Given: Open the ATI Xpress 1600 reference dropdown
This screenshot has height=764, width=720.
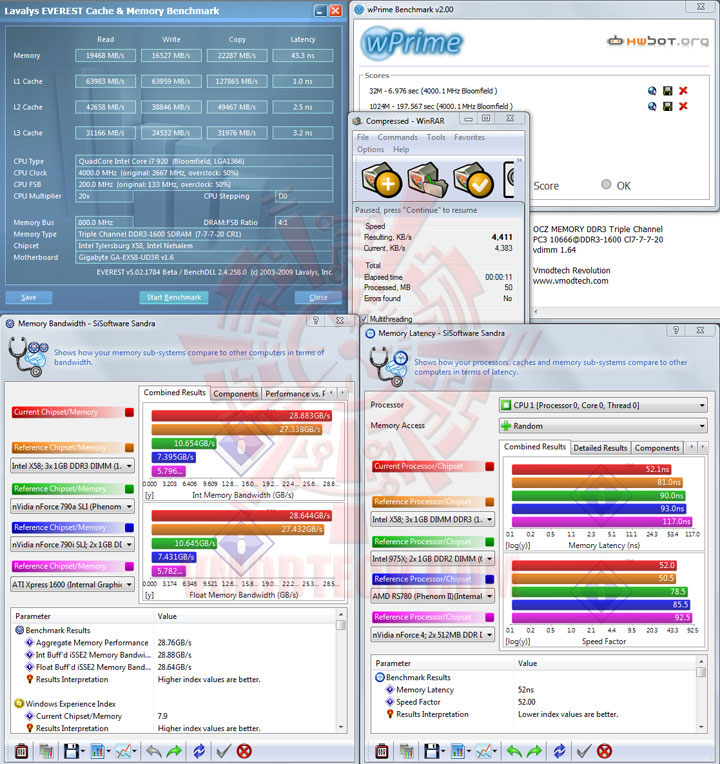Looking at the screenshot, I should (x=73, y=585).
